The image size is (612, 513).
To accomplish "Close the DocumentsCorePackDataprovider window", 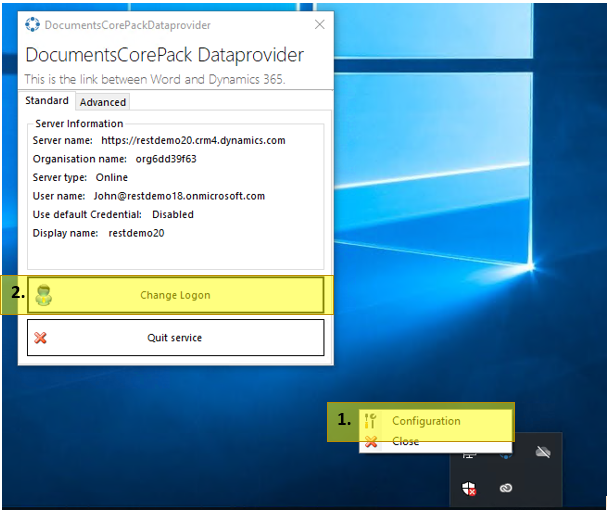I will click(320, 25).
